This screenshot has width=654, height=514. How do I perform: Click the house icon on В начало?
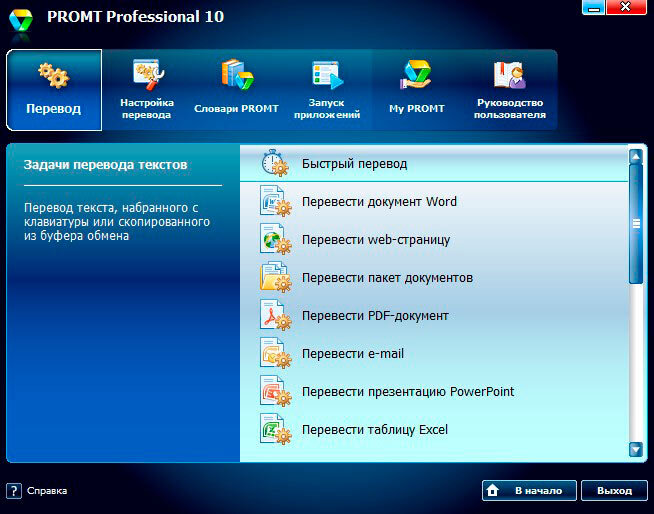coord(493,490)
